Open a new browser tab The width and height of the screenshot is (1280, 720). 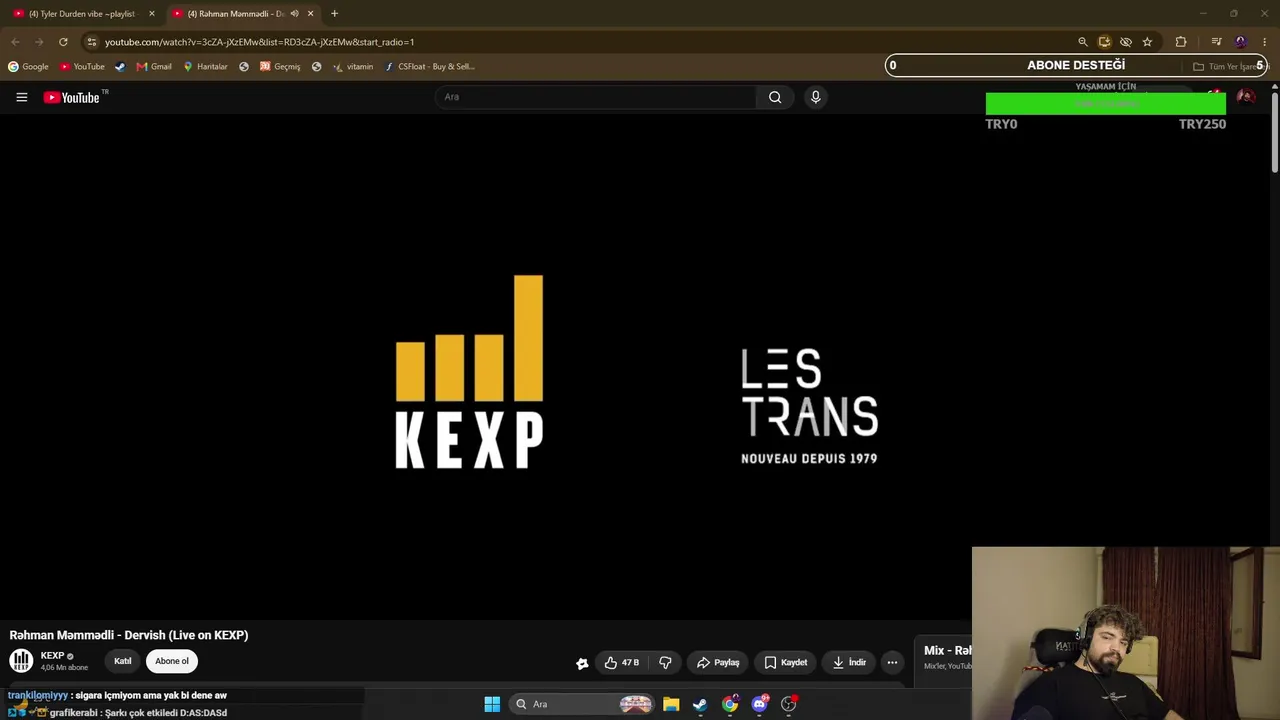click(x=334, y=14)
